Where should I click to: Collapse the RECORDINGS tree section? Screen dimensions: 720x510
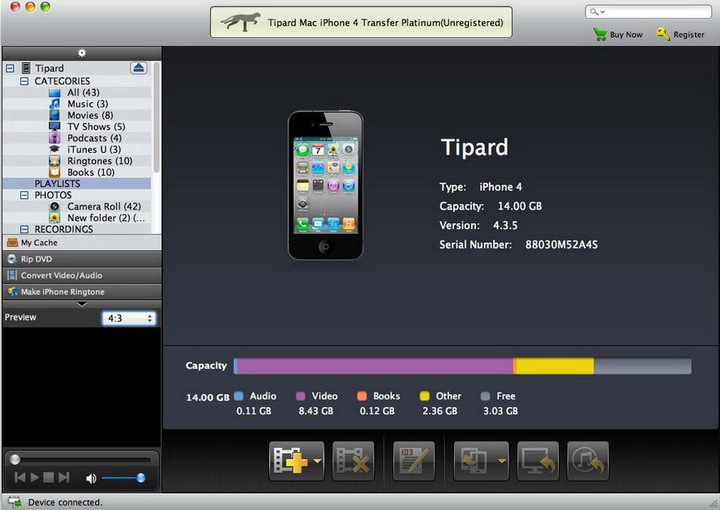tap(24, 229)
